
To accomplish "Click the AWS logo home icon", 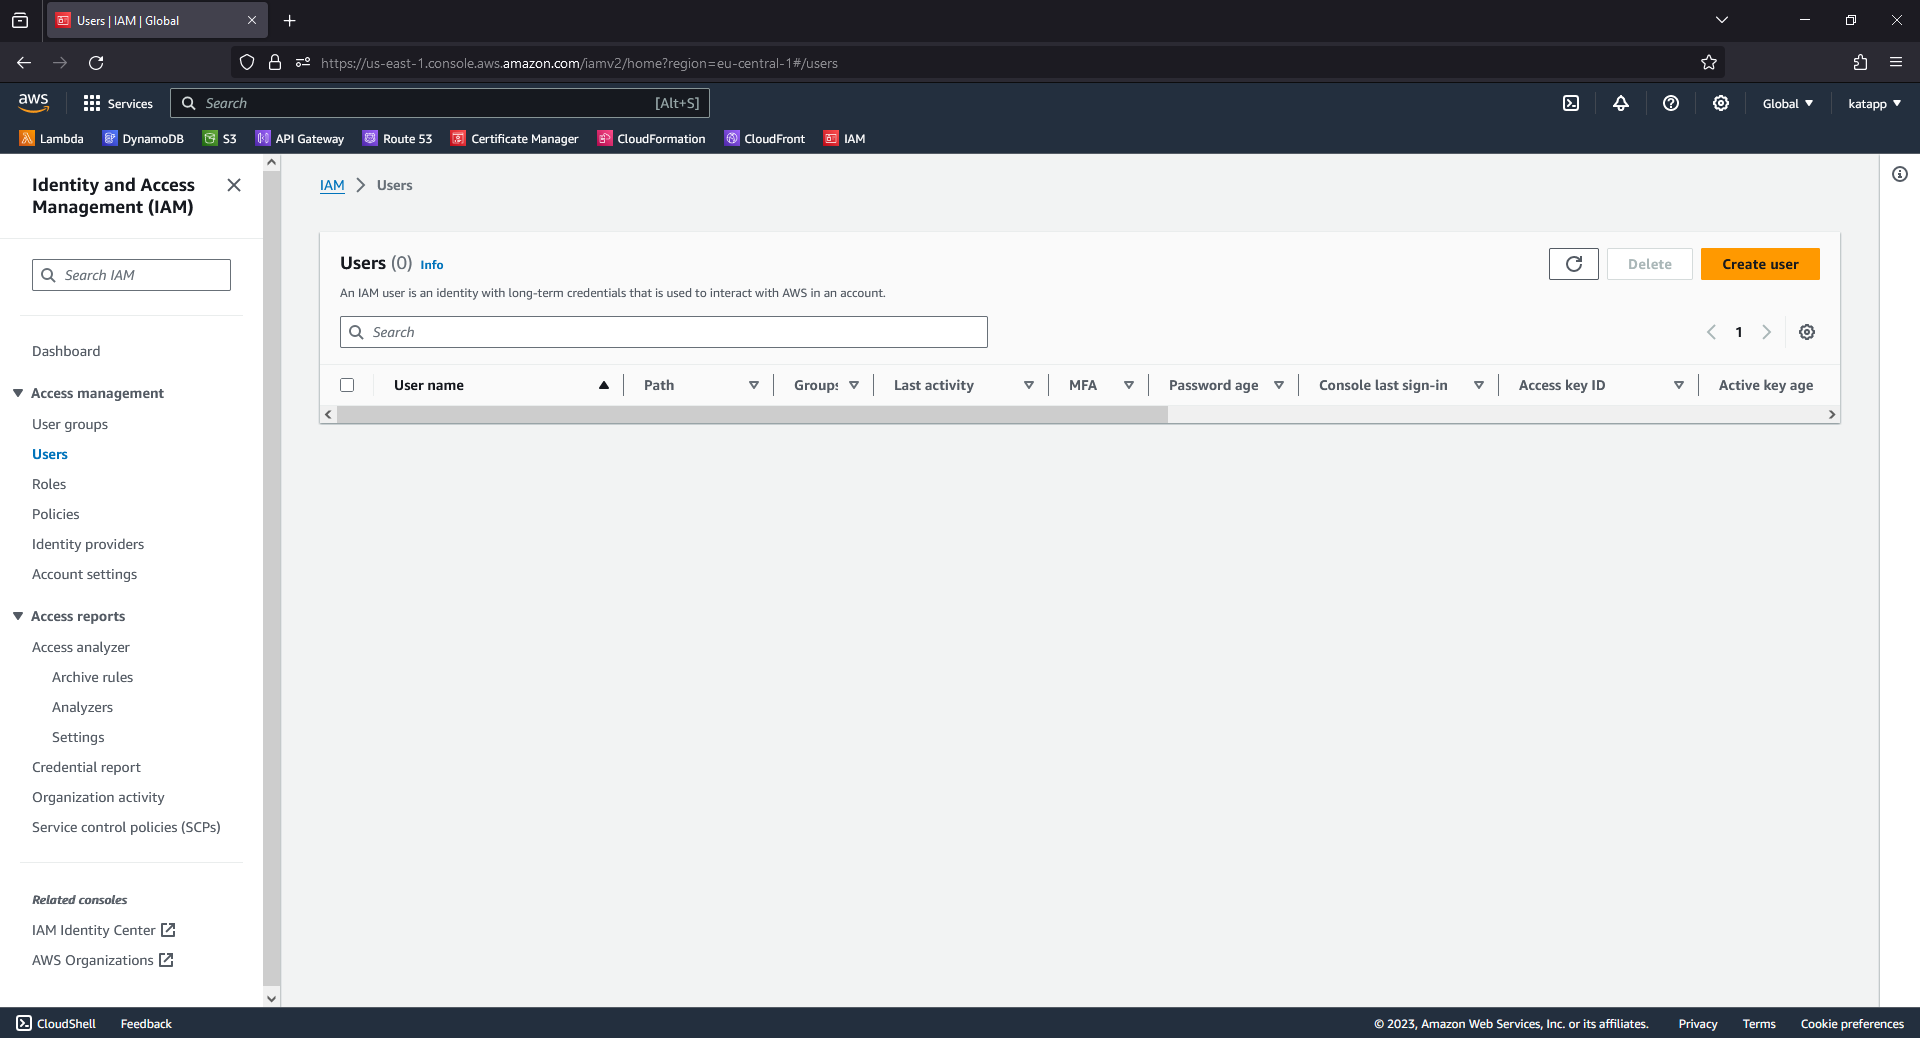I will click(x=33, y=103).
